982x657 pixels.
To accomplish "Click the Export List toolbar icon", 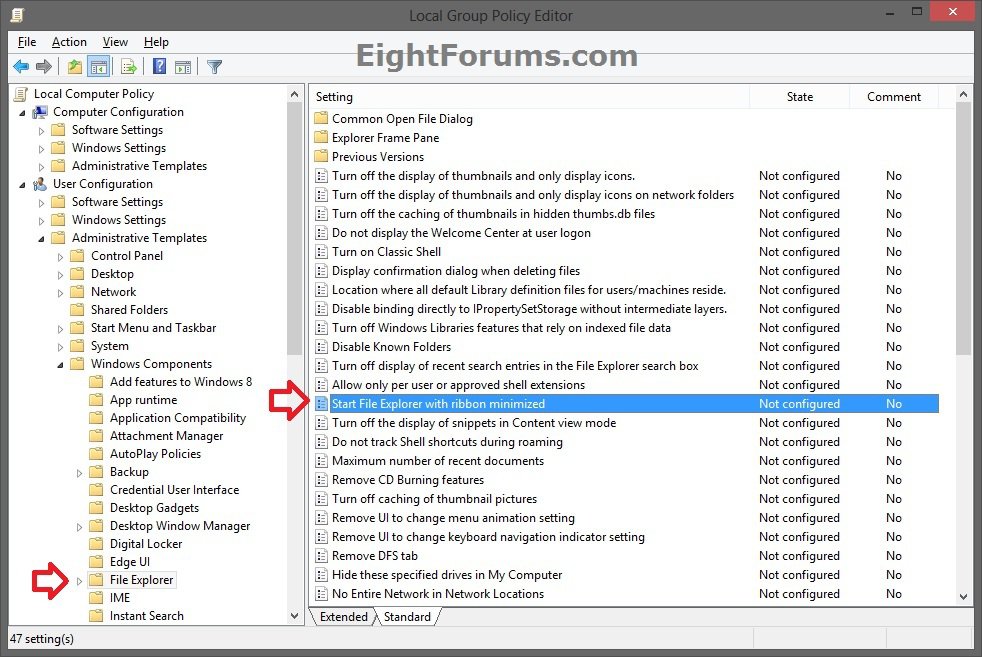I will [128, 67].
